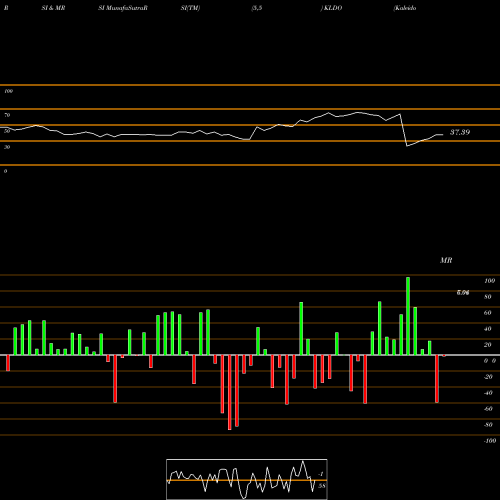Click the '-1' label in mini chart
500x500 pixels.
point(321,474)
